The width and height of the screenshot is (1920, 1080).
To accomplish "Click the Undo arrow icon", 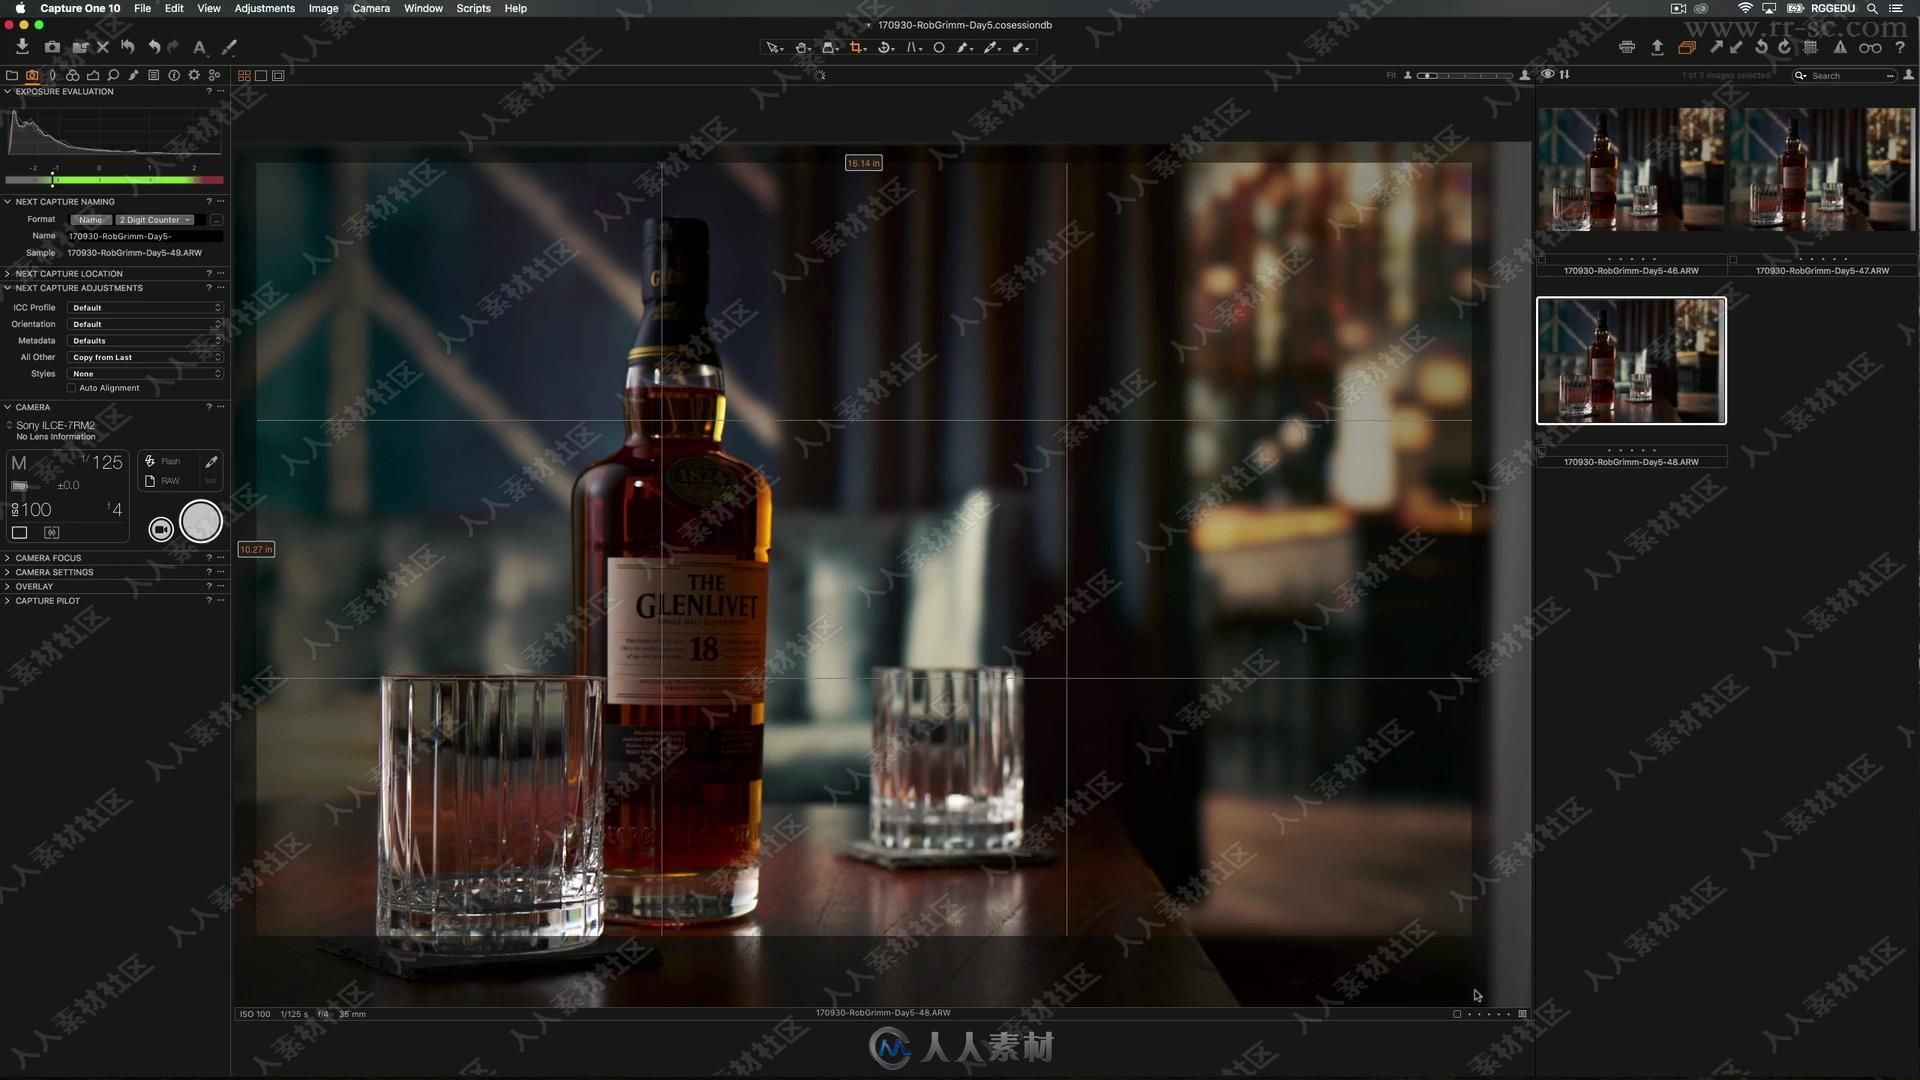I will click(154, 47).
